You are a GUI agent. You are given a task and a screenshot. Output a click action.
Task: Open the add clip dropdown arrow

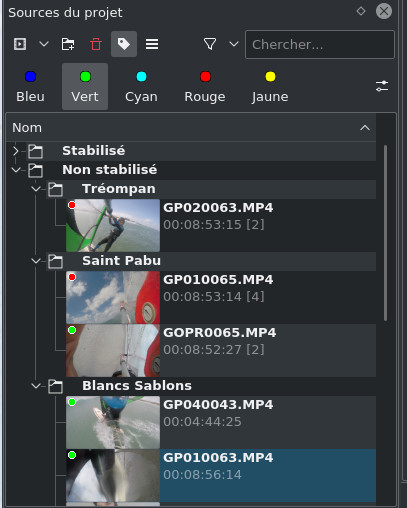click(x=44, y=44)
